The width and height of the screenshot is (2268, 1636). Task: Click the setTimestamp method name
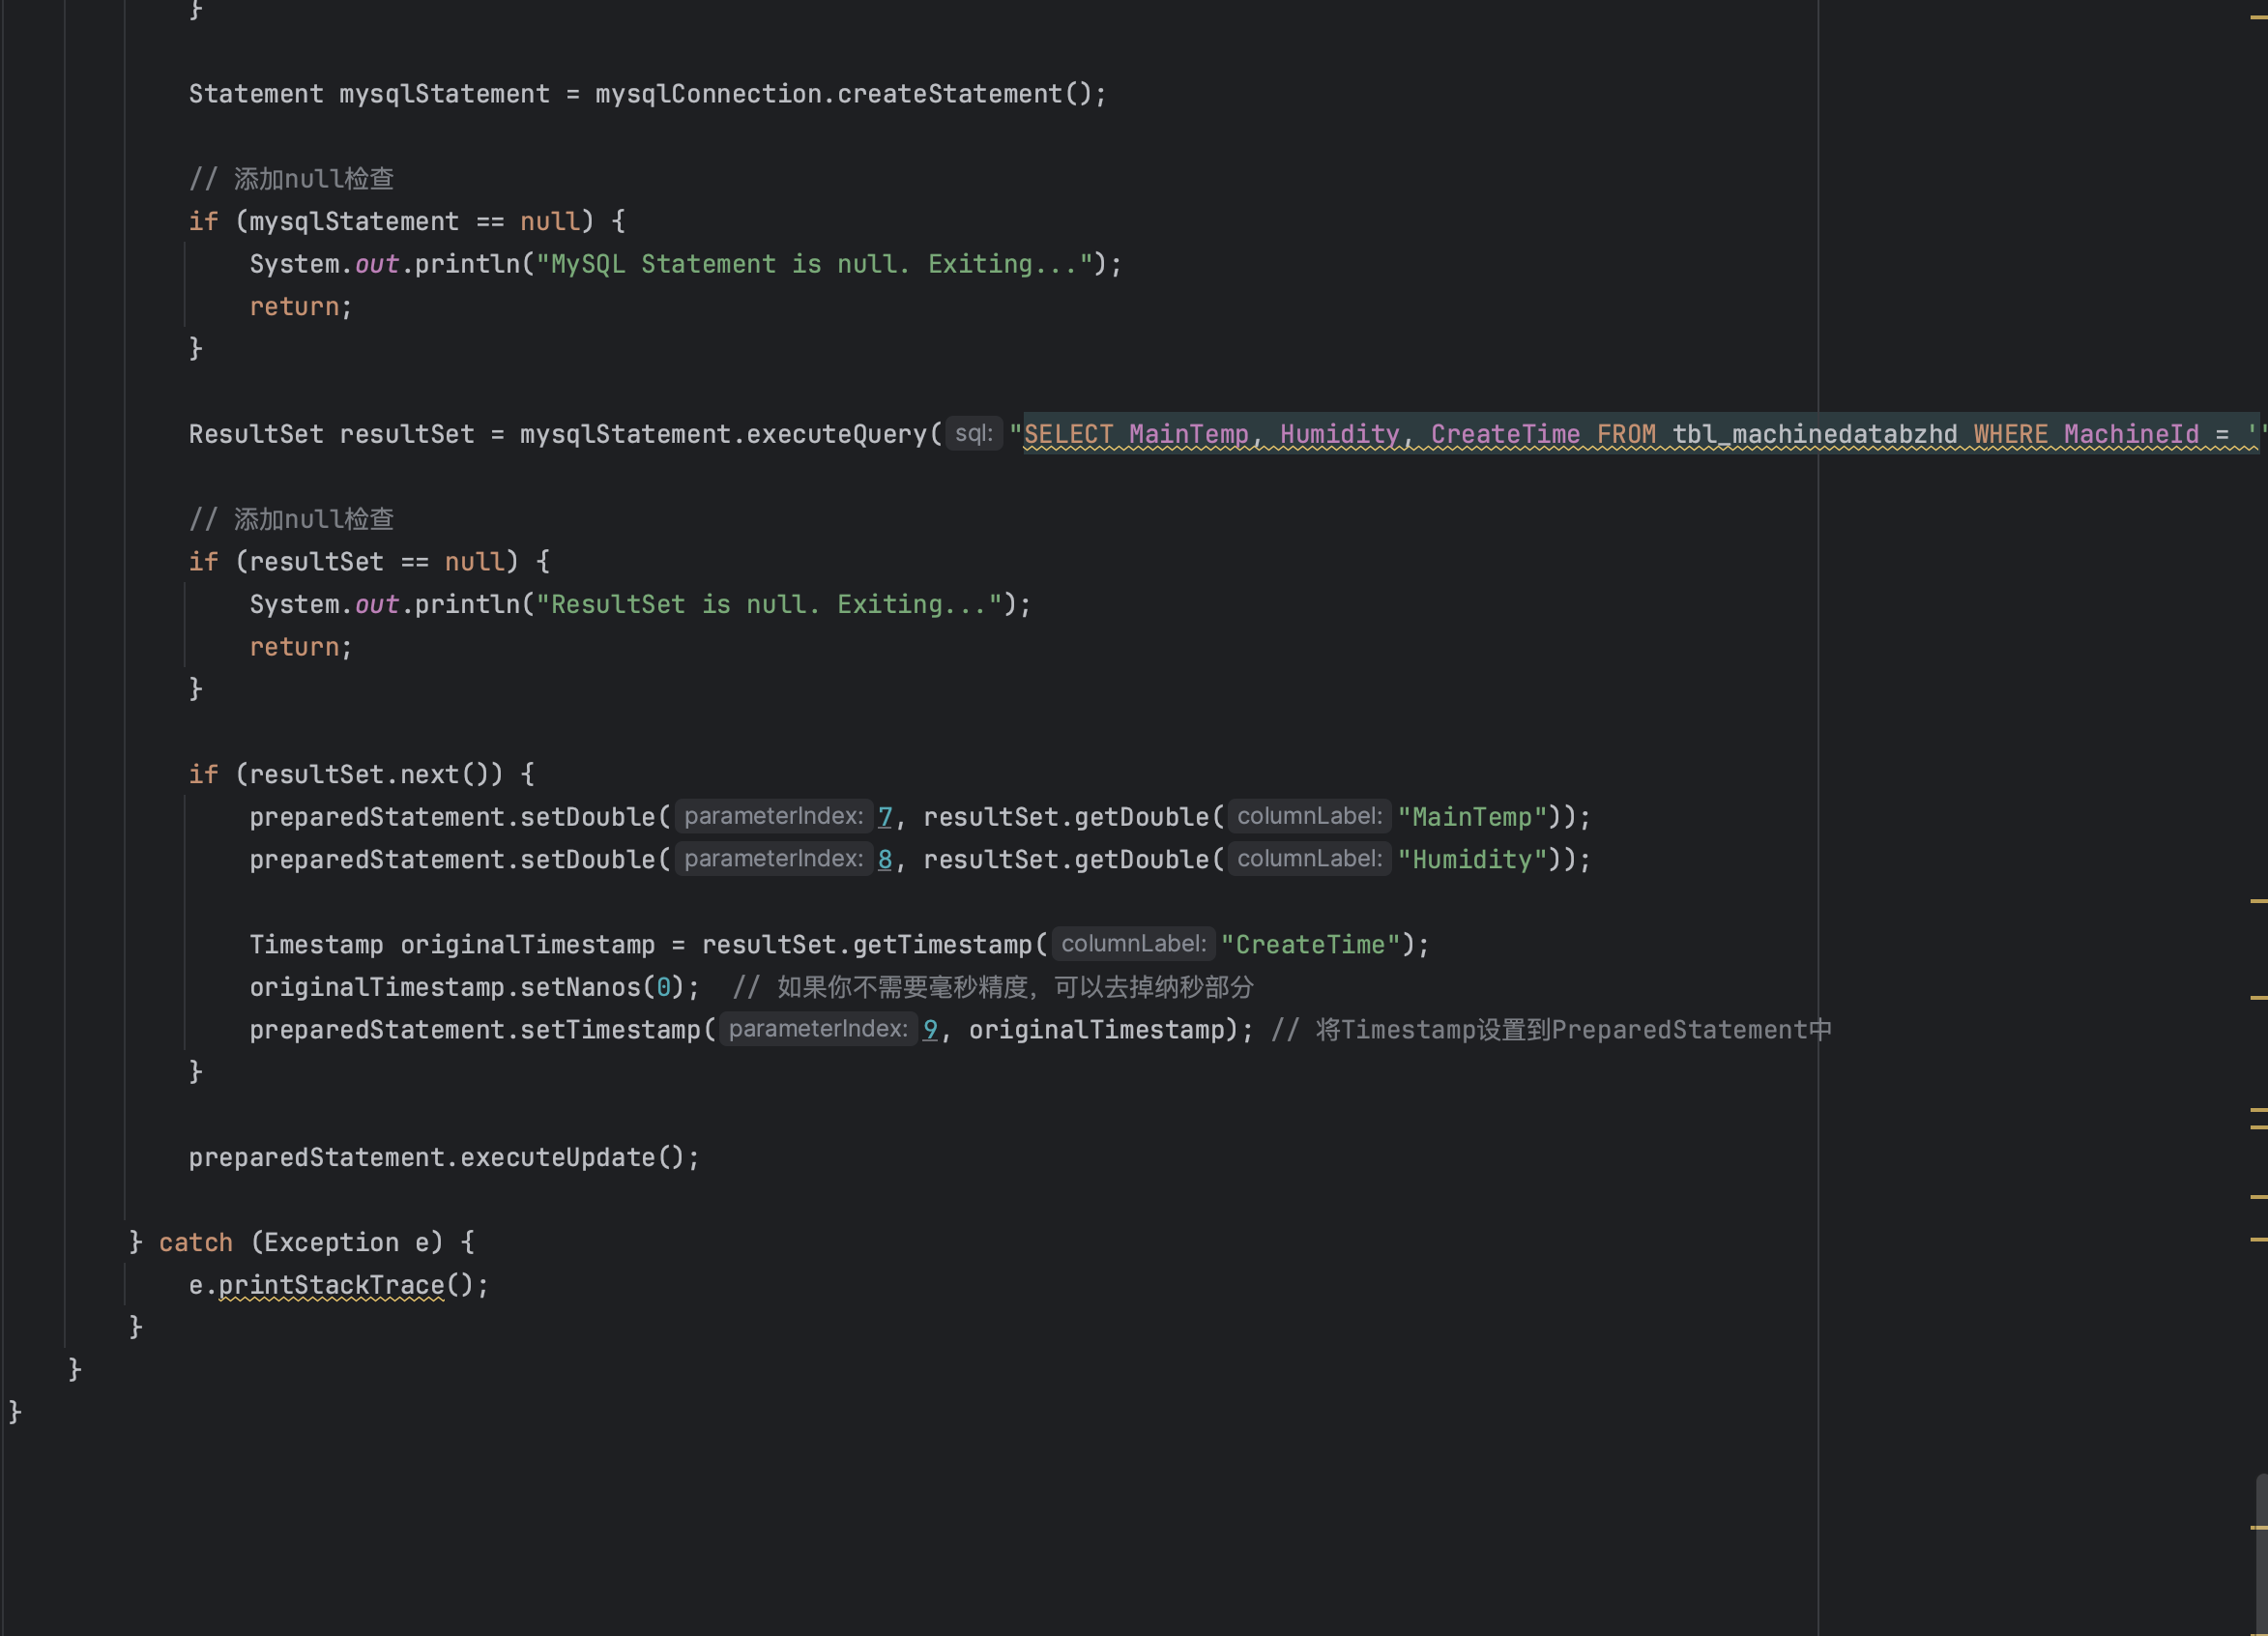click(x=610, y=1030)
